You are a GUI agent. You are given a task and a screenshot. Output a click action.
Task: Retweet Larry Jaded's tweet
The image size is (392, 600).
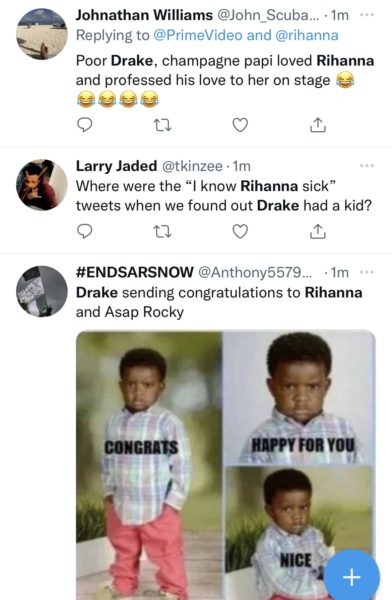click(x=162, y=232)
